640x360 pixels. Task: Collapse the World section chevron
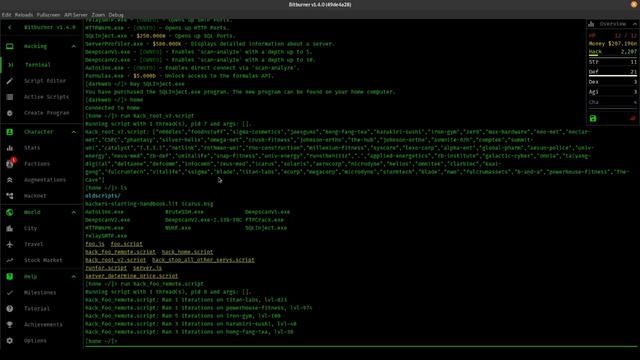click(x=74, y=212)
